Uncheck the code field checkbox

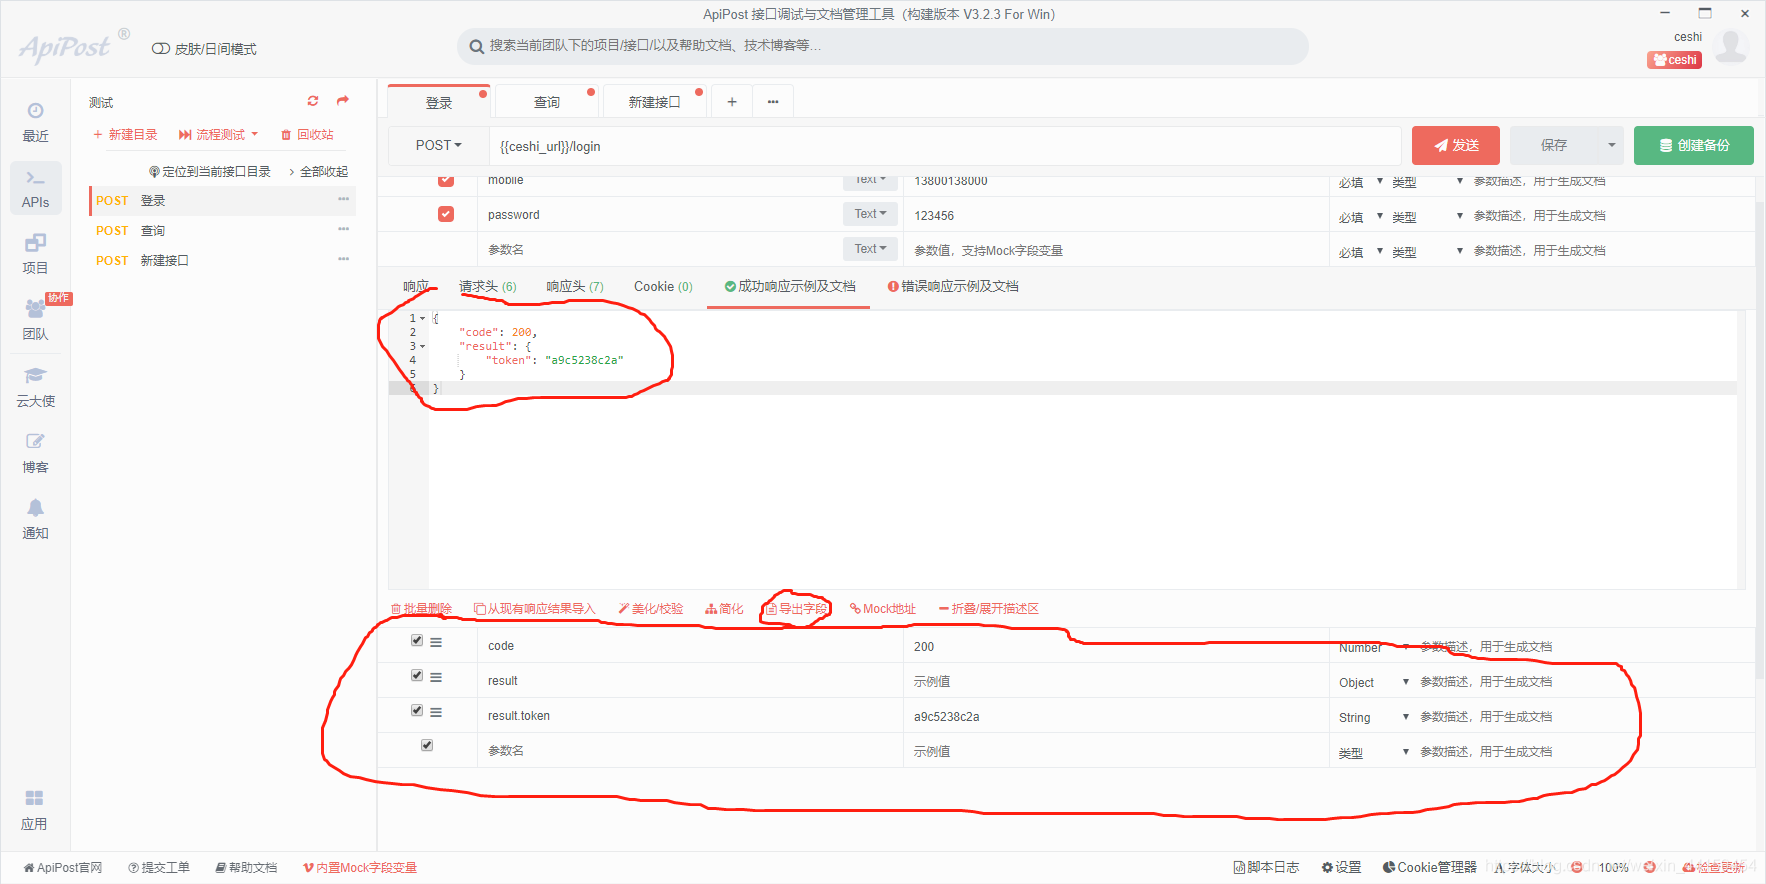tap(417, 641)
